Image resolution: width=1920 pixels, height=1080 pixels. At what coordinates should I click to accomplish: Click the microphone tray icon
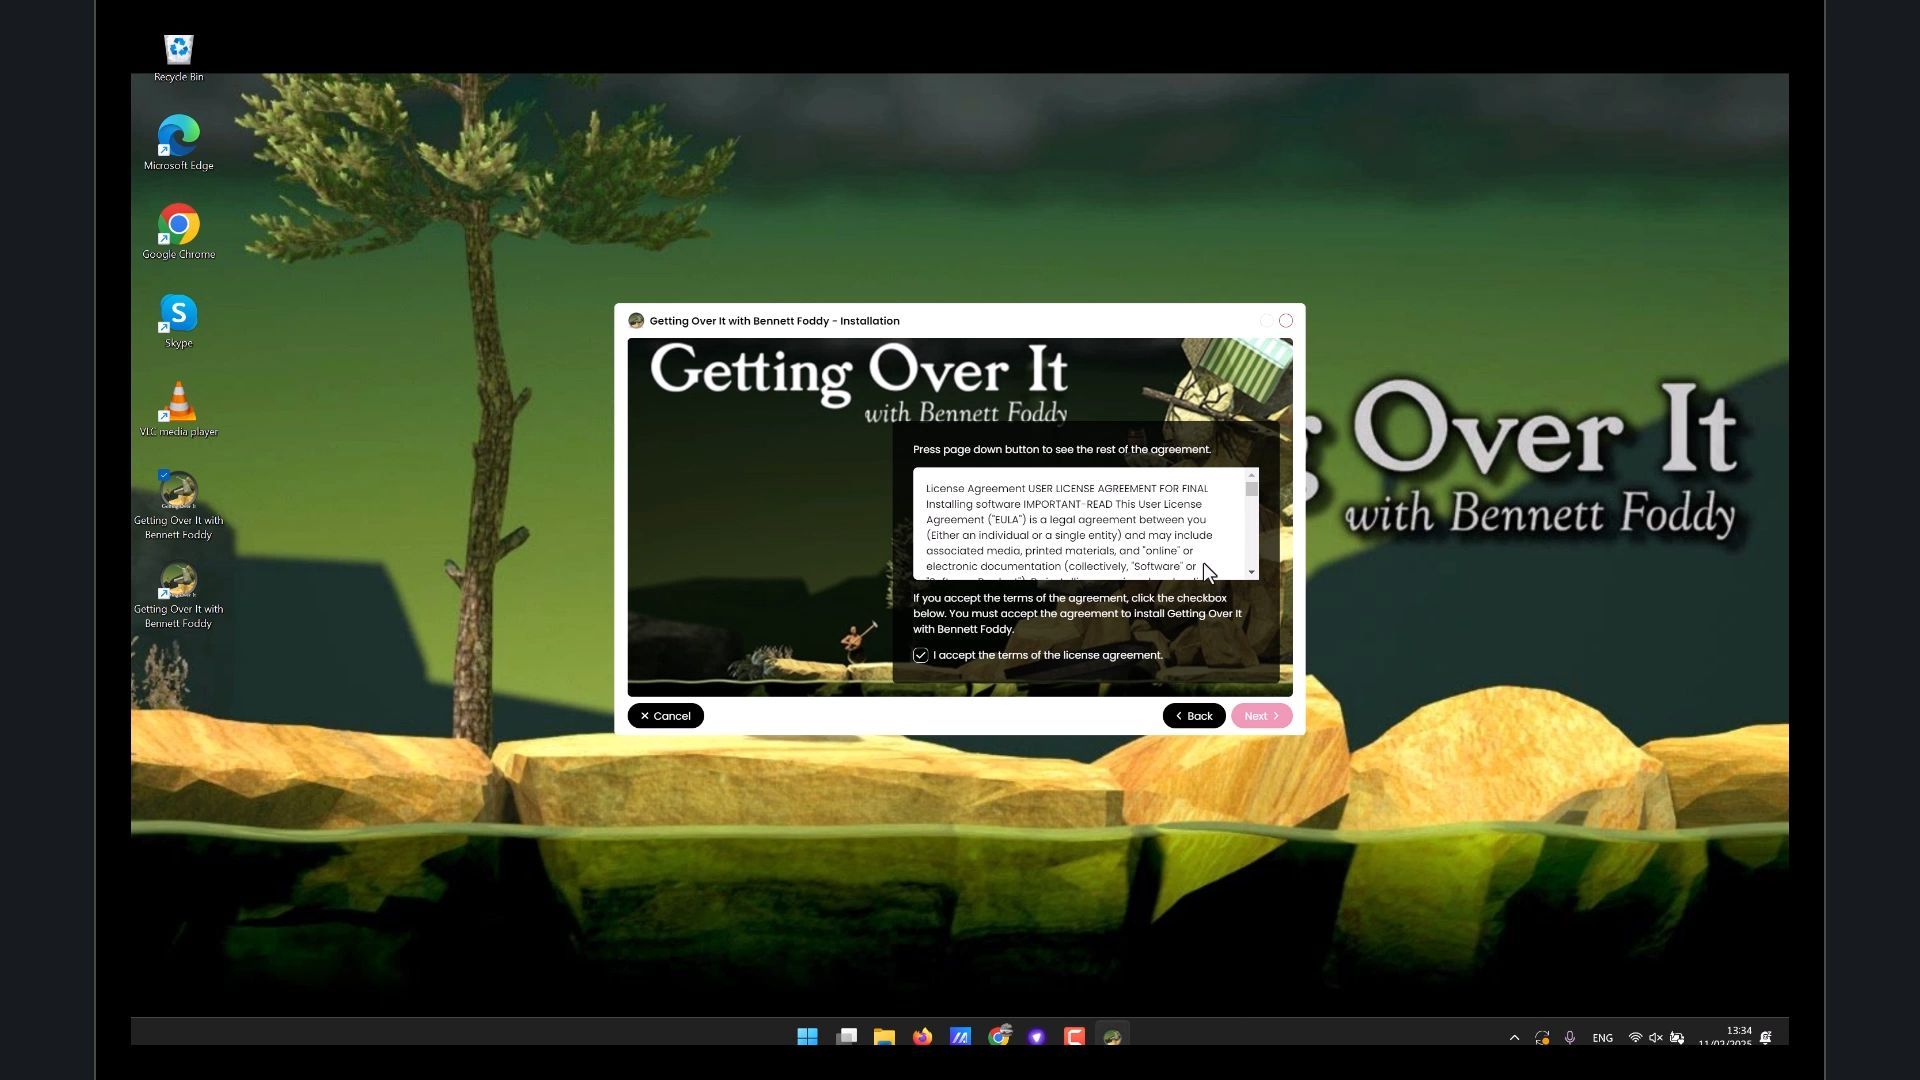click(x=1570, y=1038)
